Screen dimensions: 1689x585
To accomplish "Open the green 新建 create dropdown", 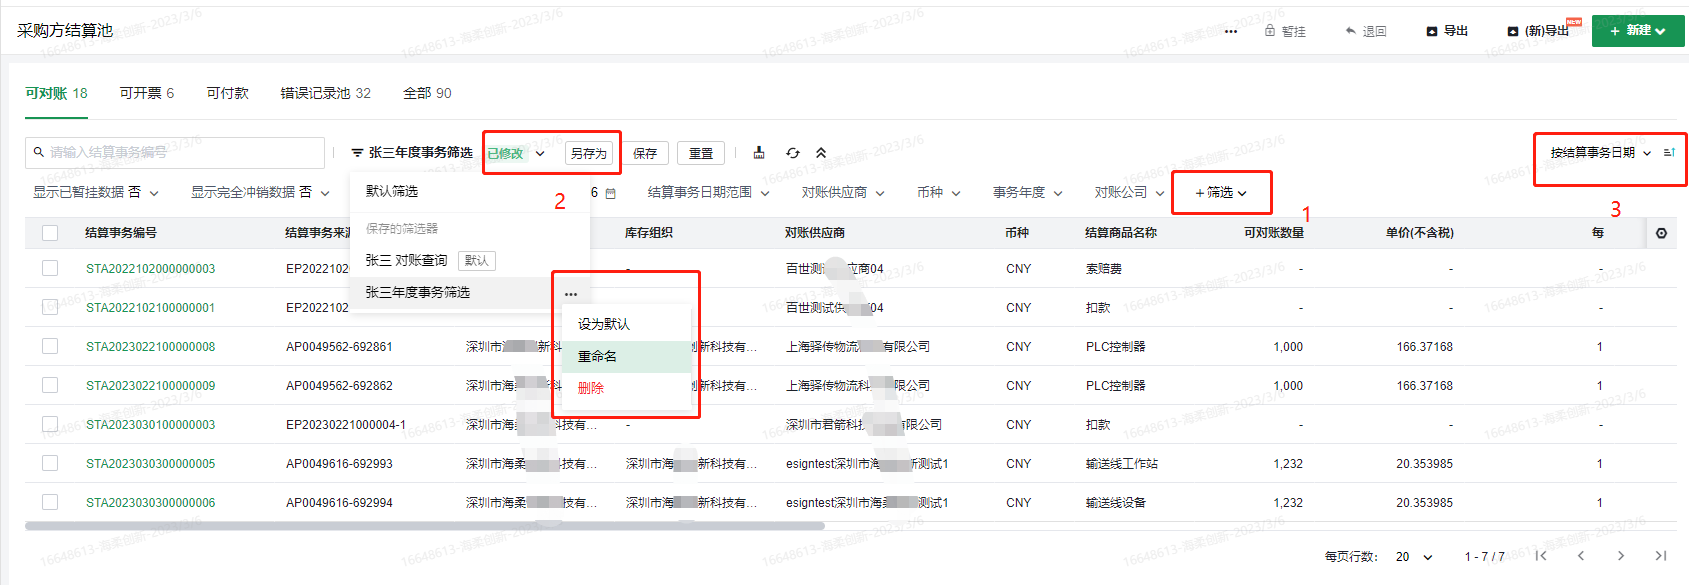I will coord(1638,31).
